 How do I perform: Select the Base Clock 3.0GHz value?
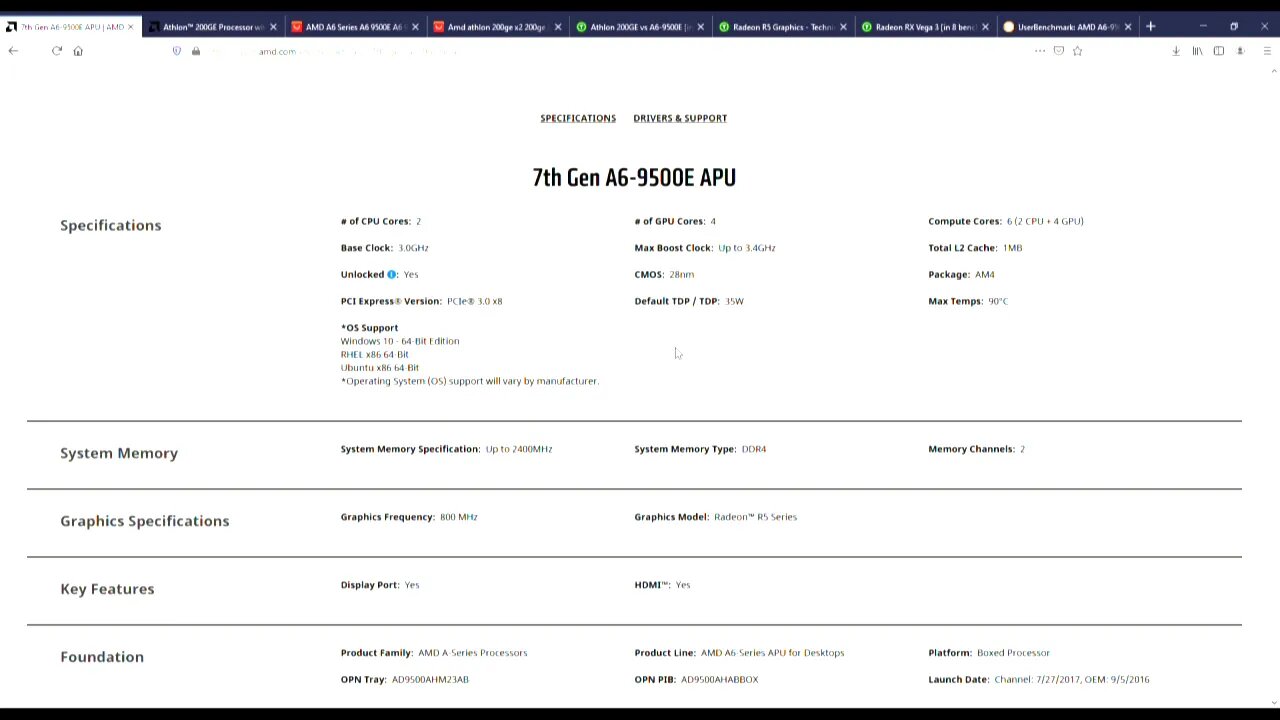tap(413, 248)
